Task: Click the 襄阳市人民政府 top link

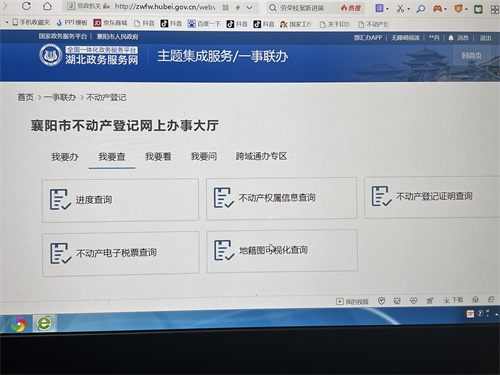Action: click(117, 36)
